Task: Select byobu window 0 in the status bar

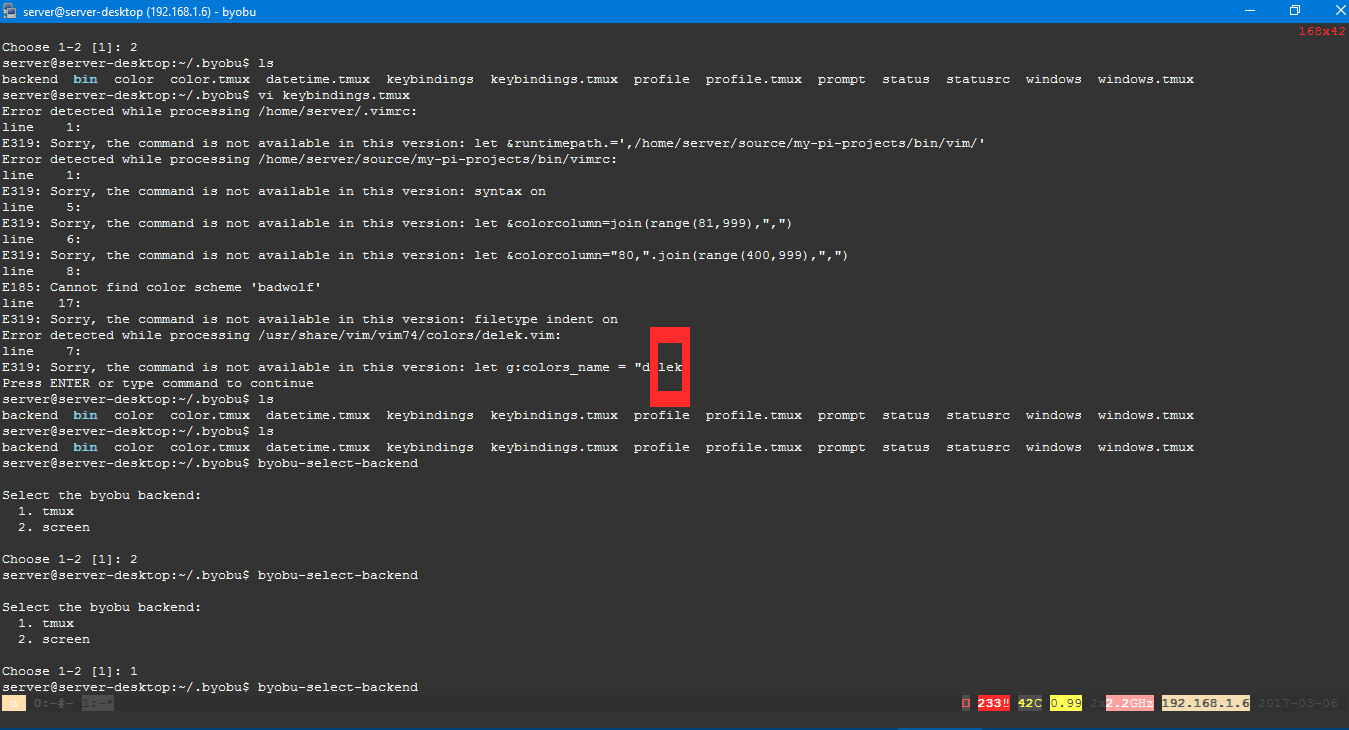Action: pyautogui.click(x=54, y=703)
